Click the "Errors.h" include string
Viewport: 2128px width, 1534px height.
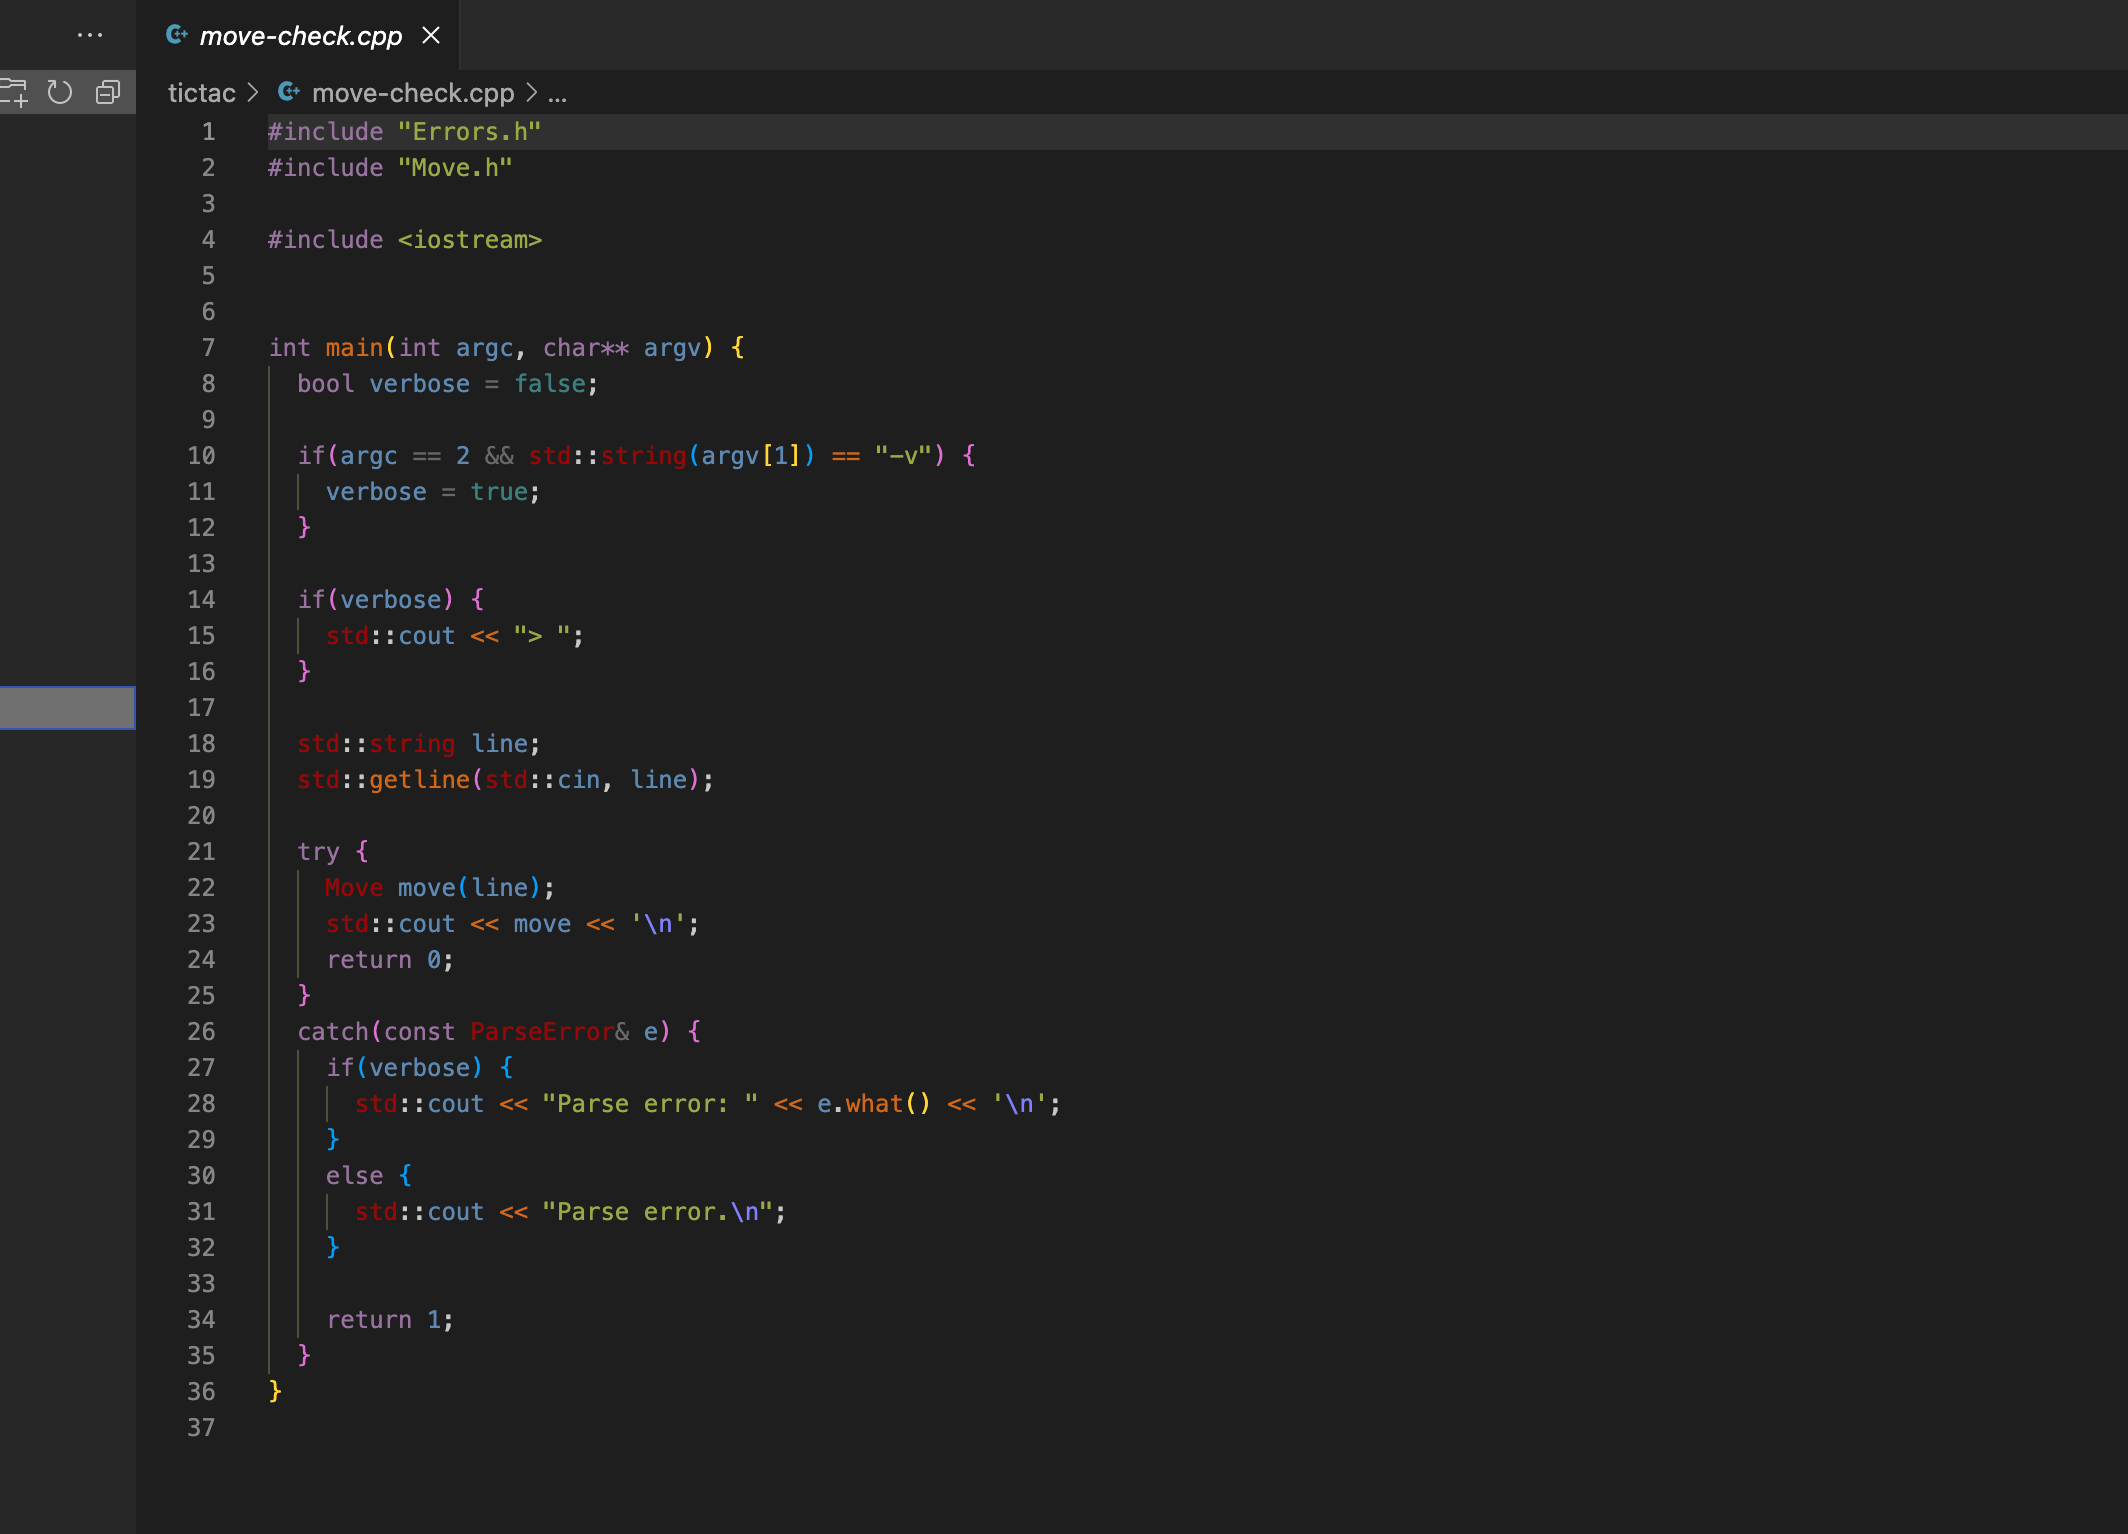(x=469, y=132)
